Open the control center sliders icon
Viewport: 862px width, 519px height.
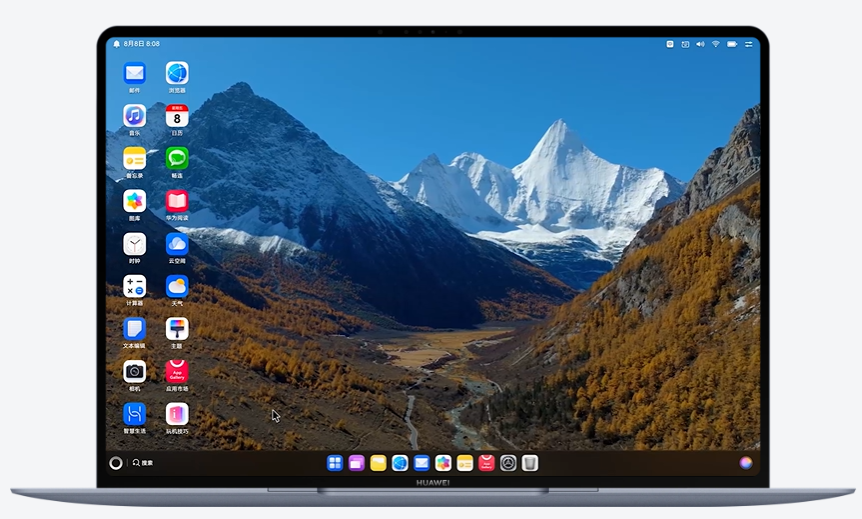(x=748, y=44)
